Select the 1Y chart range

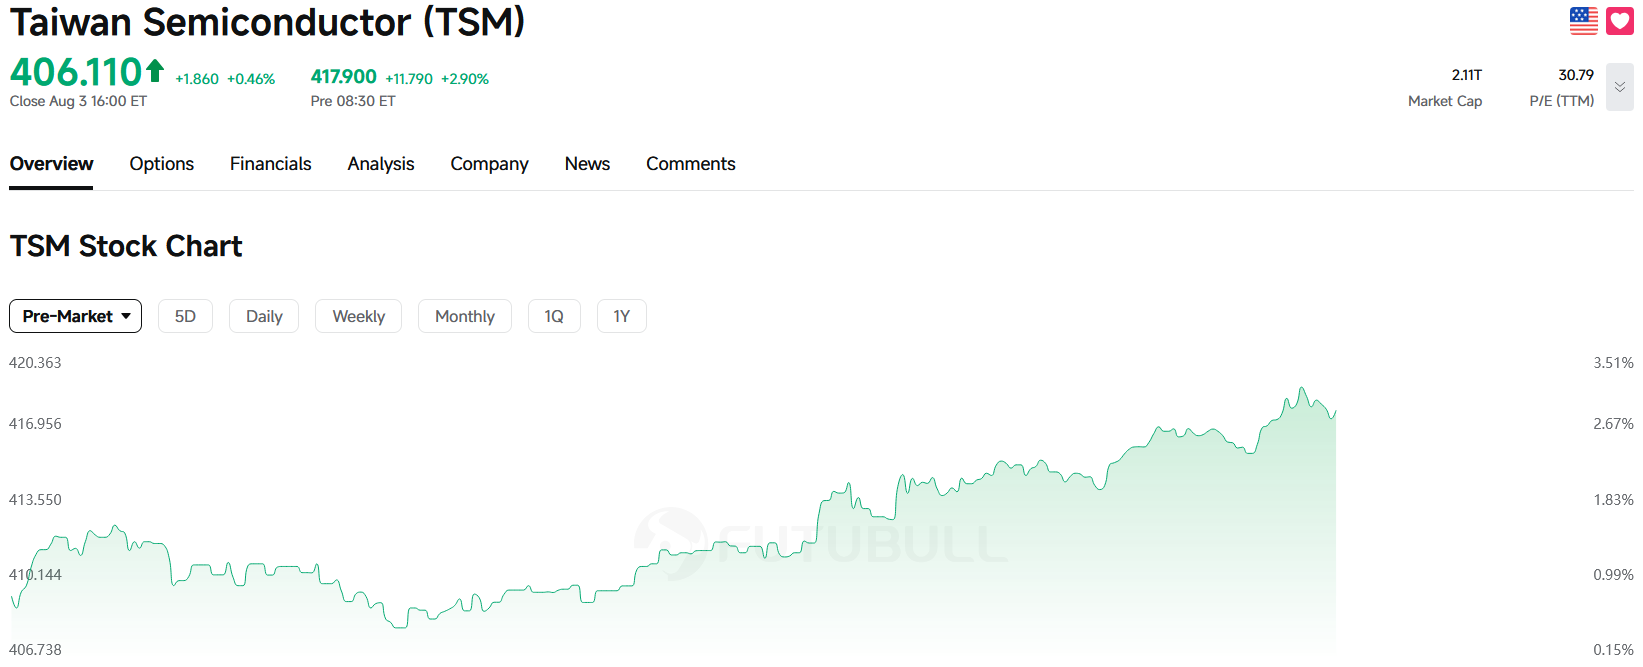(622, 316)
